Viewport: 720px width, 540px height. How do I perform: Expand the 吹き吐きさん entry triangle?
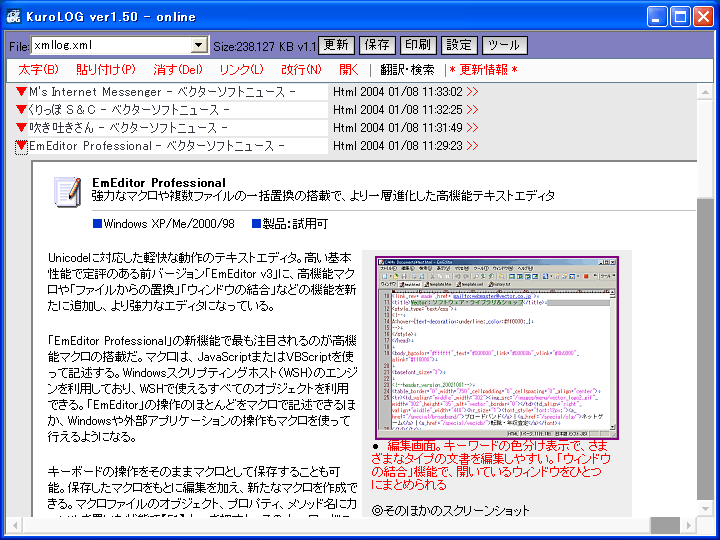point(21,127)
